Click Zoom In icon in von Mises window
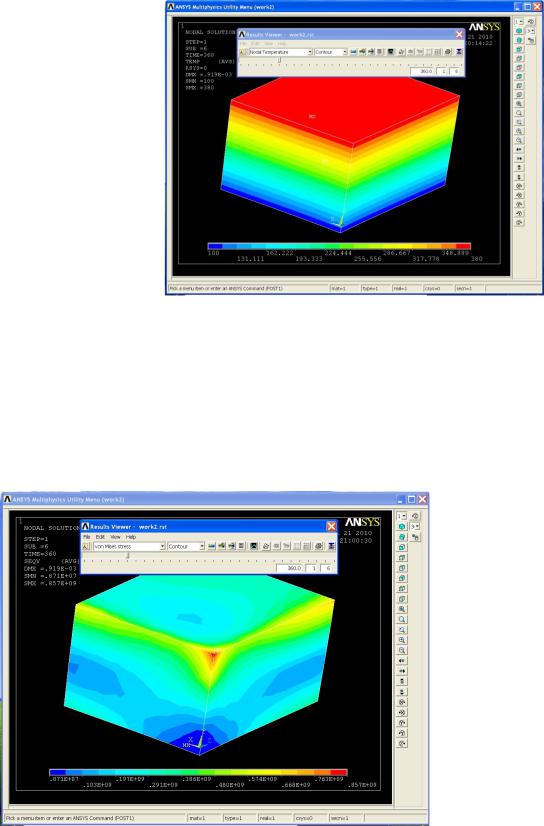Screen dimensions: 544x826 click(402, 640)
